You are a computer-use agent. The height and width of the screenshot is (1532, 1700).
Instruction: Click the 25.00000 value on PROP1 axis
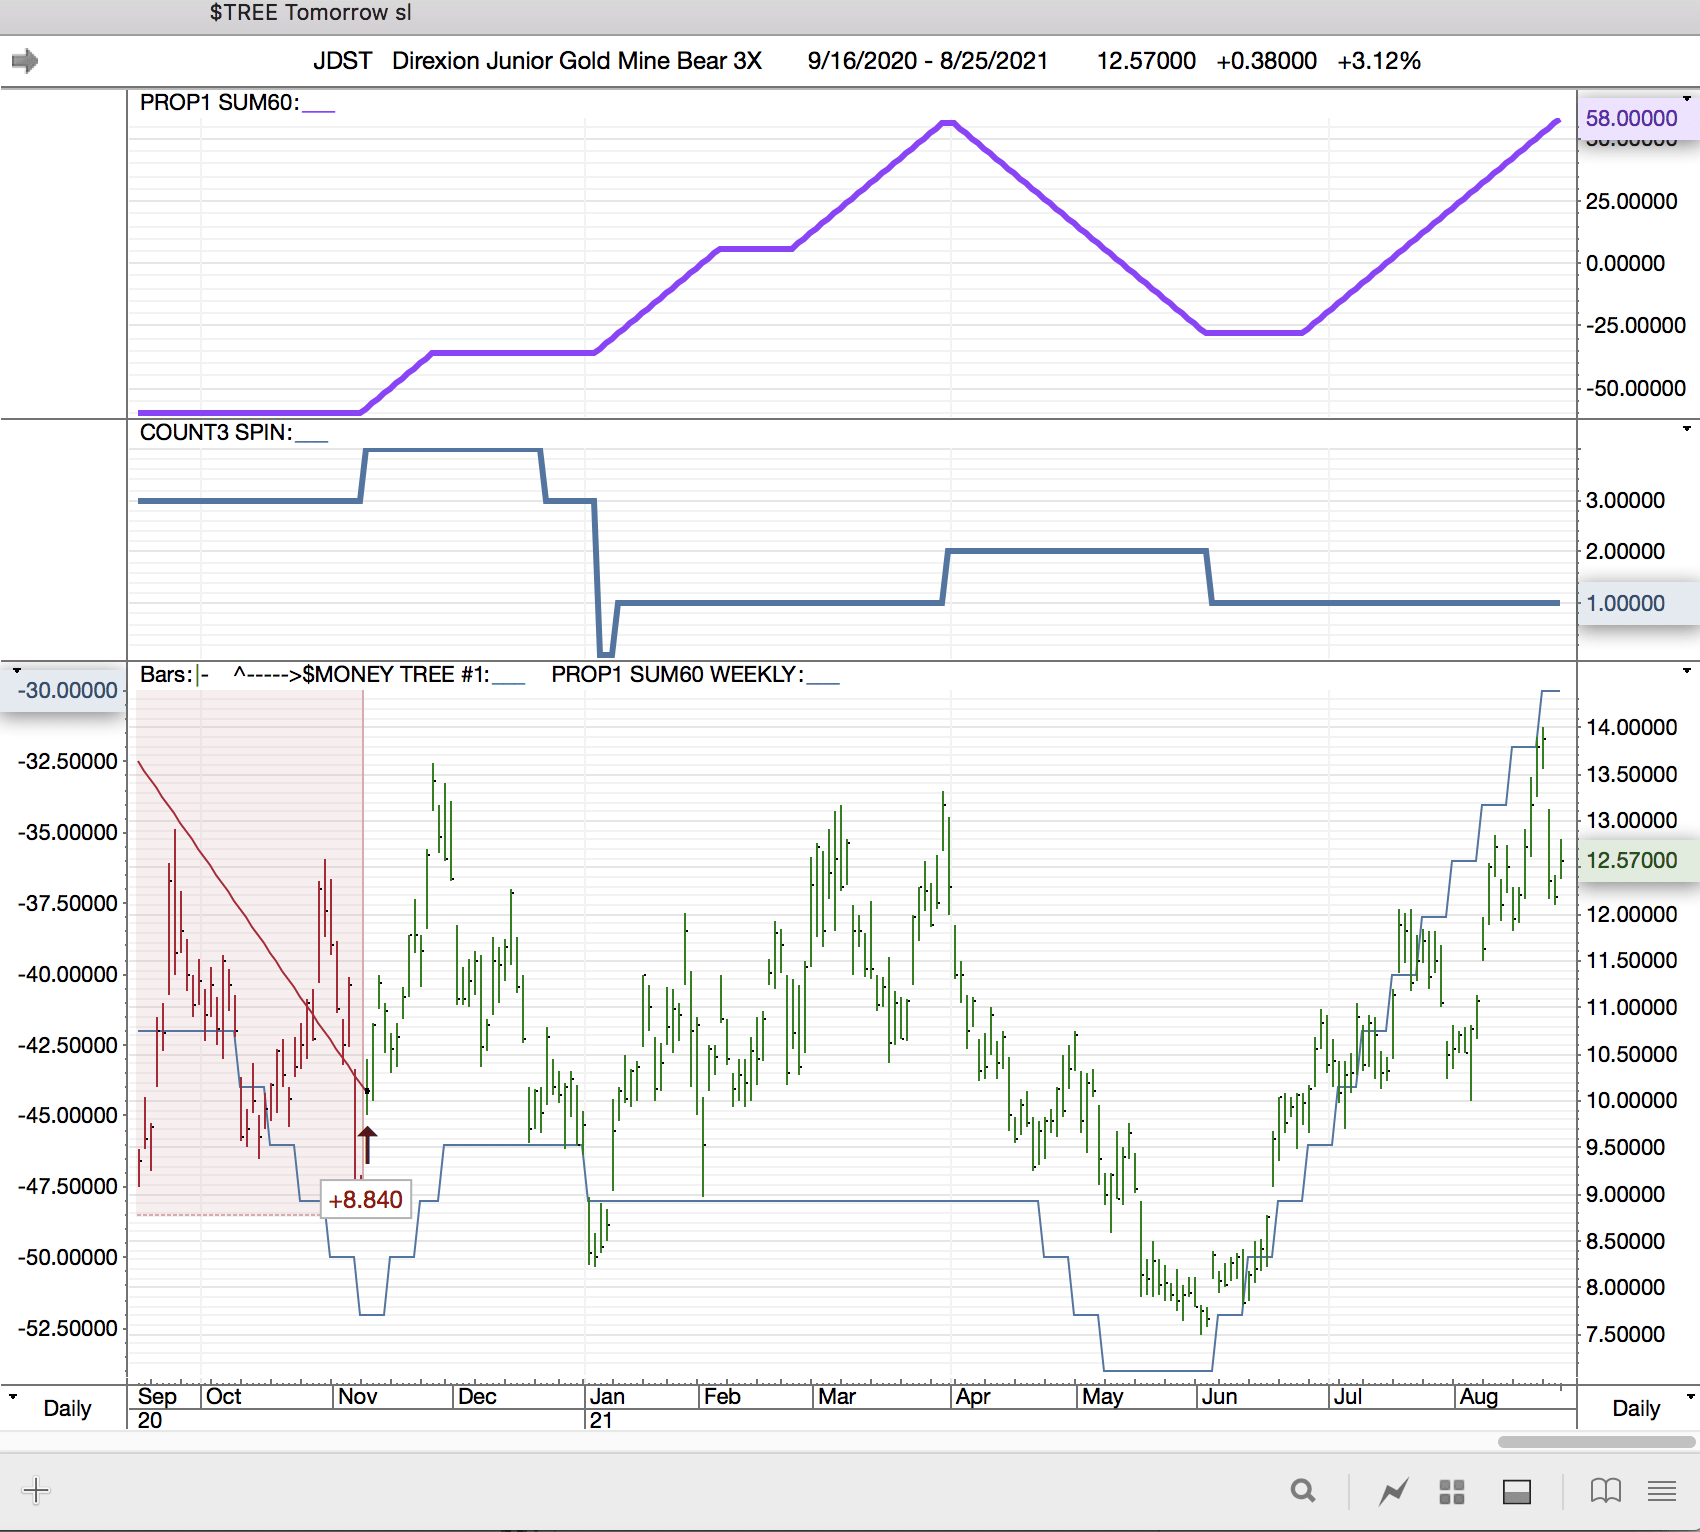(x=1632, y=202)
